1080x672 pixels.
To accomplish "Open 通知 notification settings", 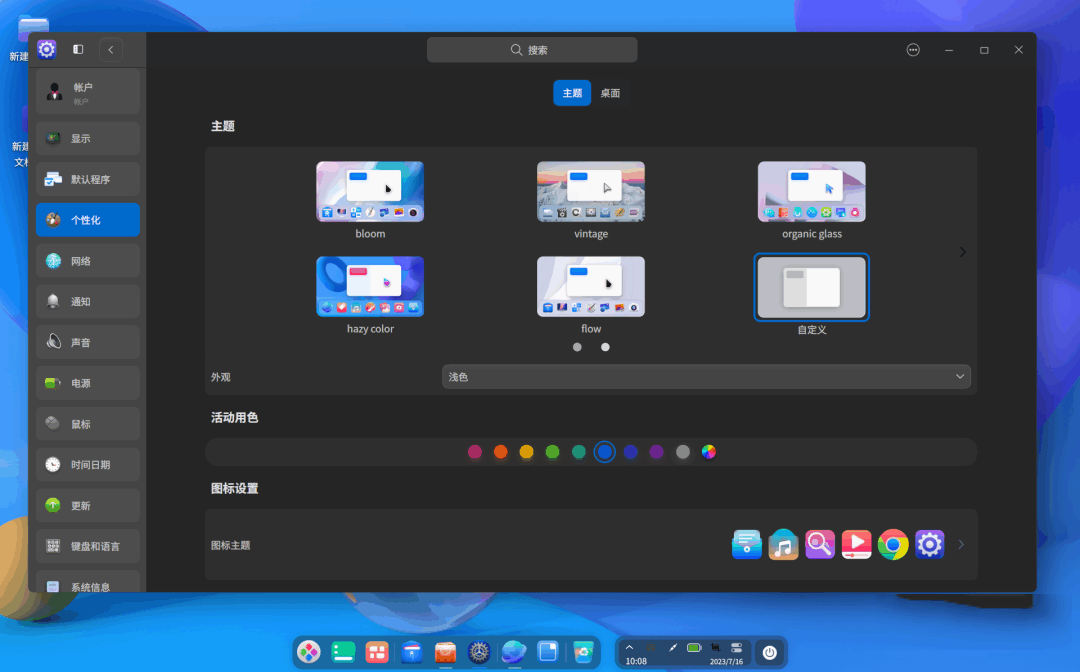I will [x=87, y=302].
